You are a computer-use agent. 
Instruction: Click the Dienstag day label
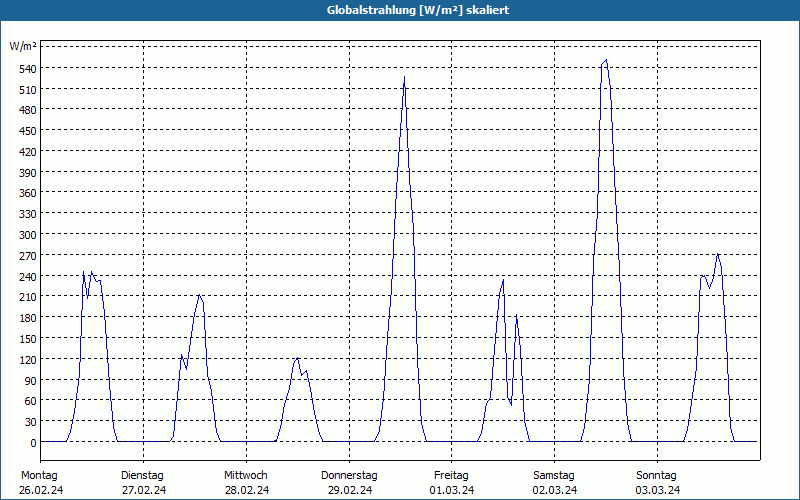(x=142, y=475)
